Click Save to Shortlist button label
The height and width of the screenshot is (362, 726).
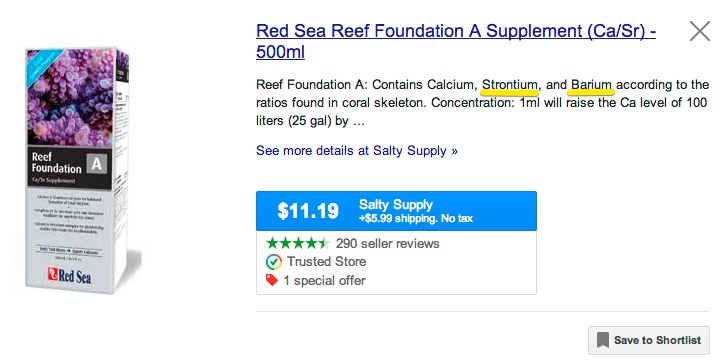657,340
